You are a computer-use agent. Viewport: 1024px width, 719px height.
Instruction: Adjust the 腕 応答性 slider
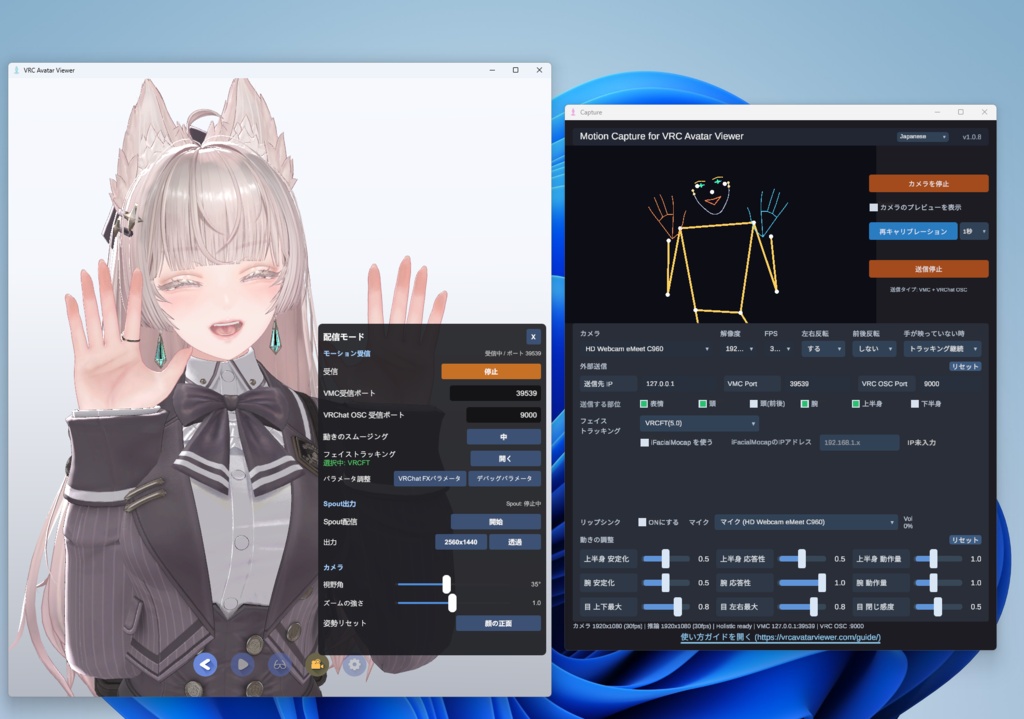[822, 583]
